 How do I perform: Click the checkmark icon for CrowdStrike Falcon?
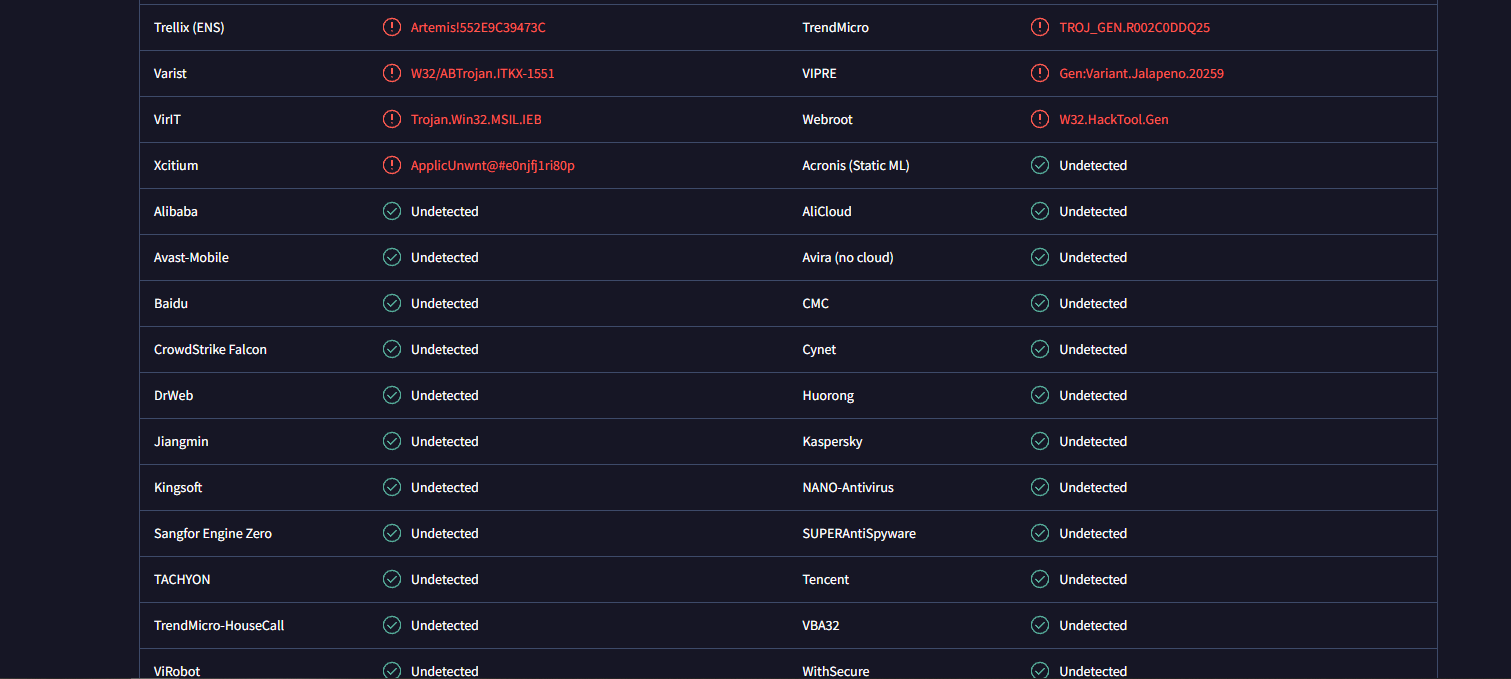coord(392,349)
